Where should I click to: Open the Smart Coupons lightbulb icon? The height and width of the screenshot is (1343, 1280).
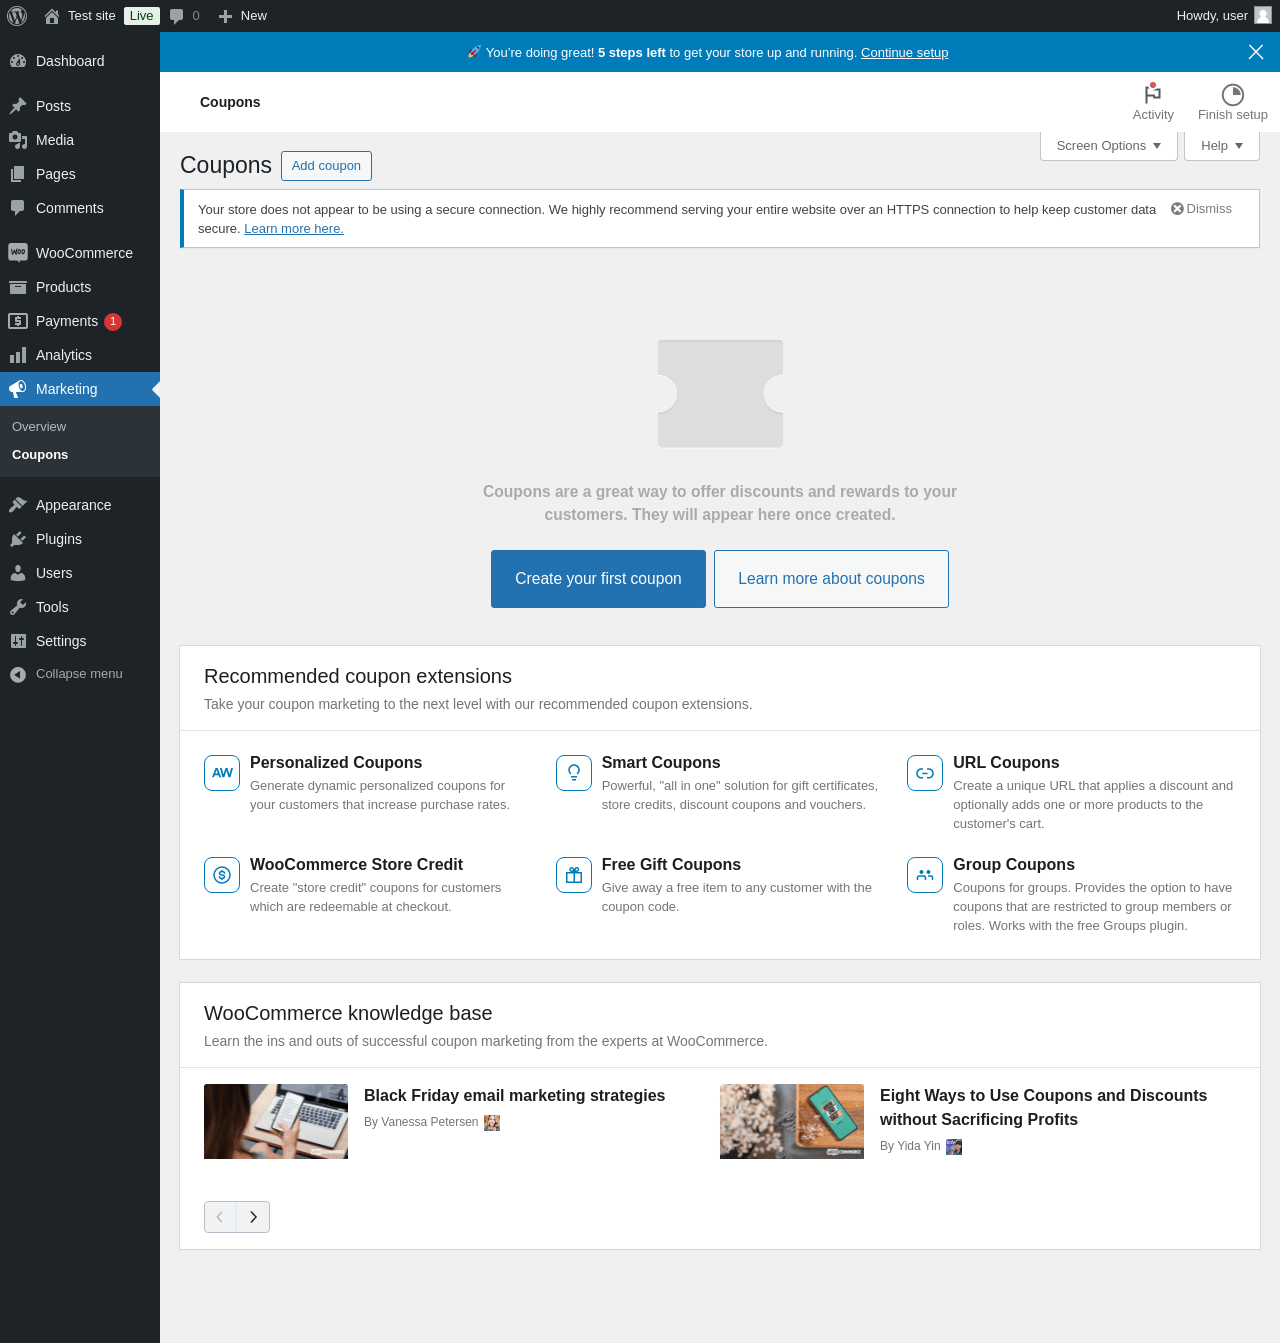(574, 773)
